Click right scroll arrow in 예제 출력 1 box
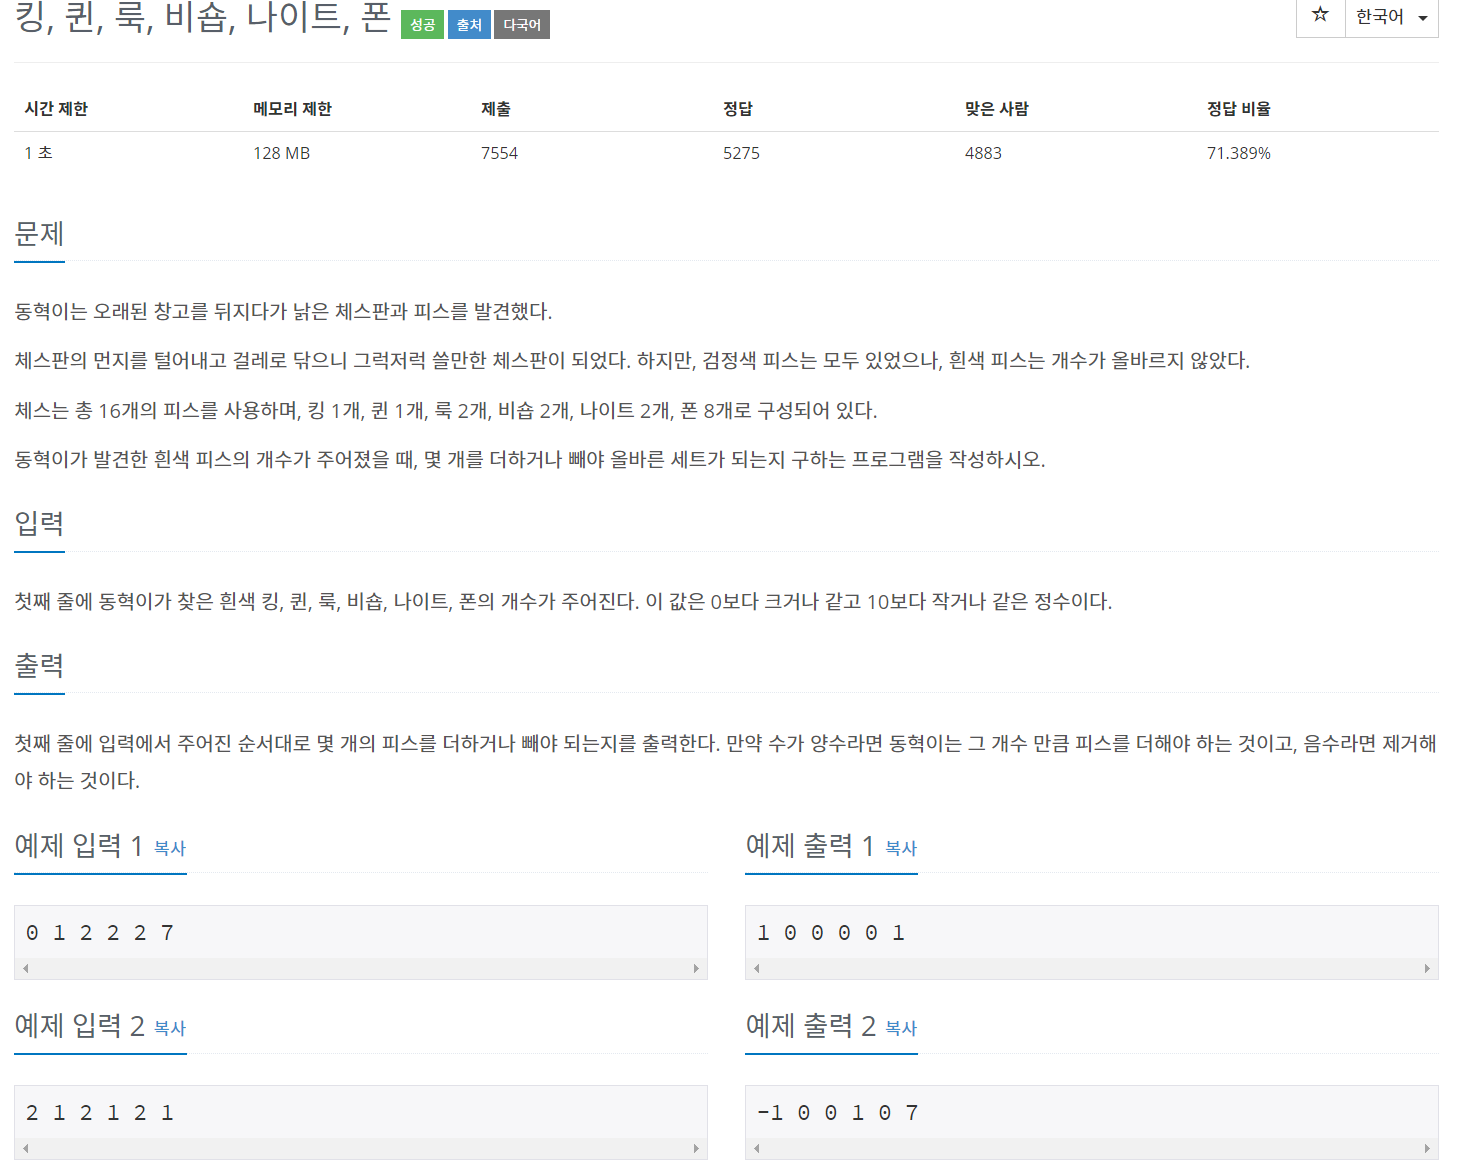The image size is (1458, 1170). pyautogui.click(x=1427, y=968)
